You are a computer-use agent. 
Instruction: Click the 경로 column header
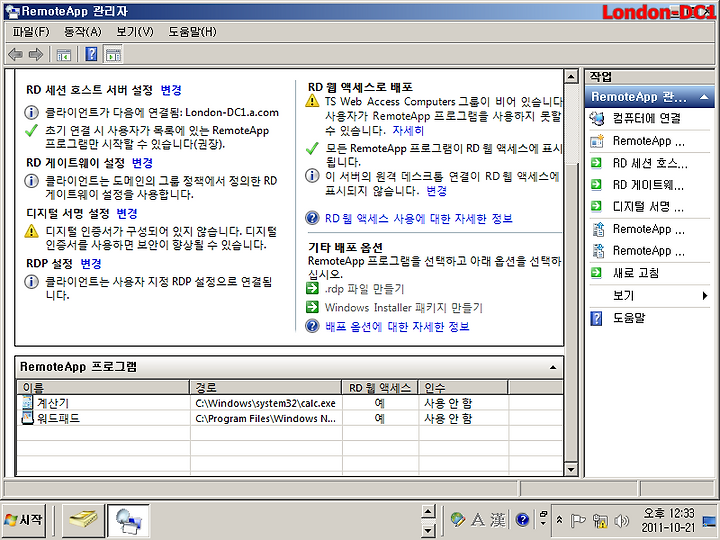266,387
